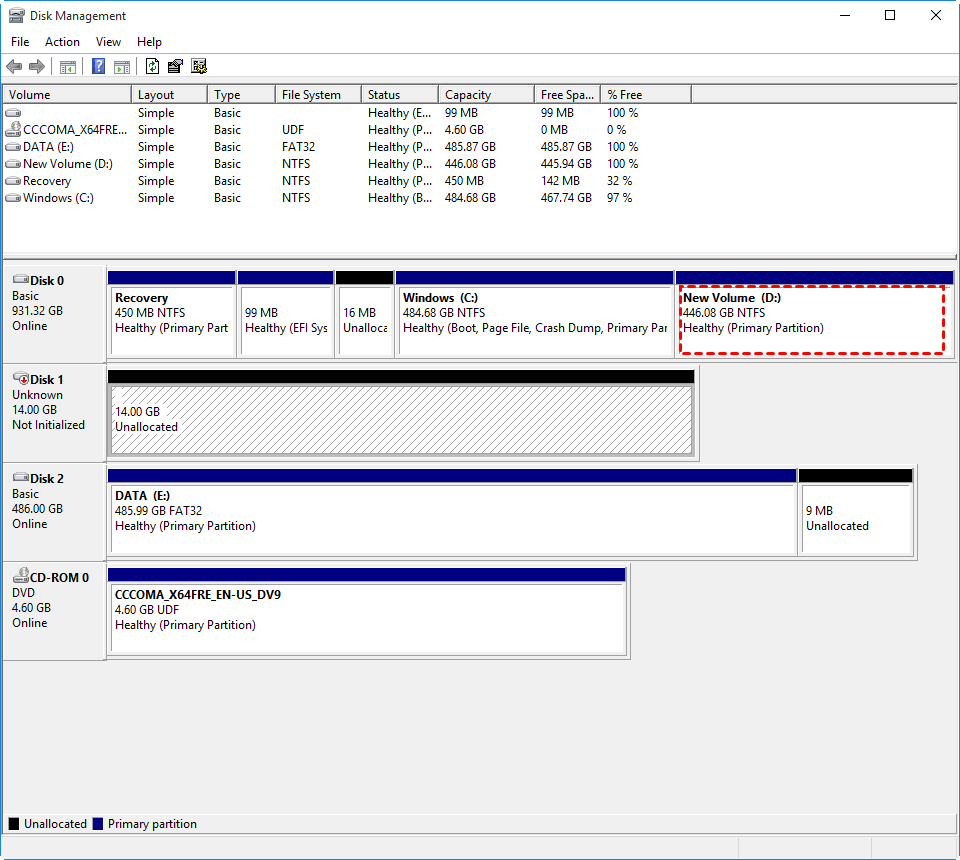Select the 14.00 GB Unallocated space
Viewport: 960px width, 860px height.
400,419
